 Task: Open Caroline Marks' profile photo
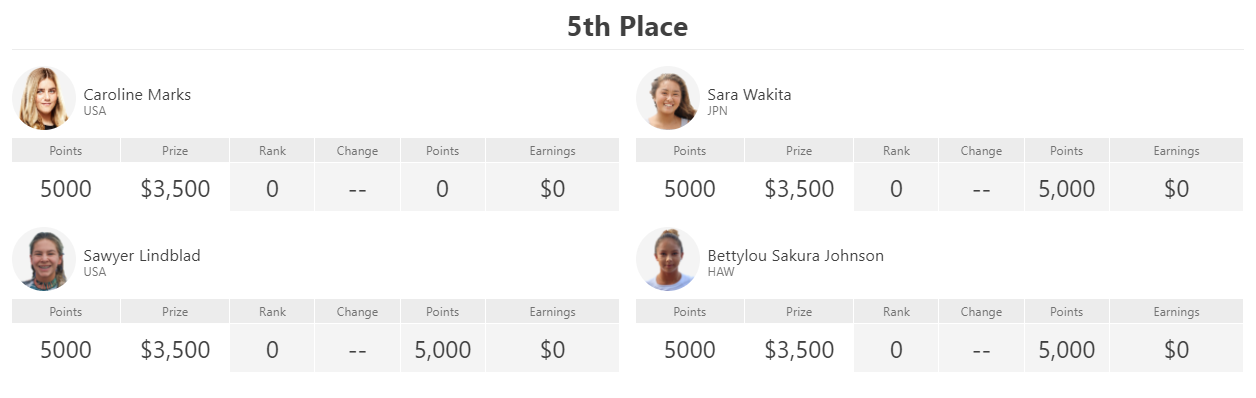pyautogui.click(x=44, y=98)
